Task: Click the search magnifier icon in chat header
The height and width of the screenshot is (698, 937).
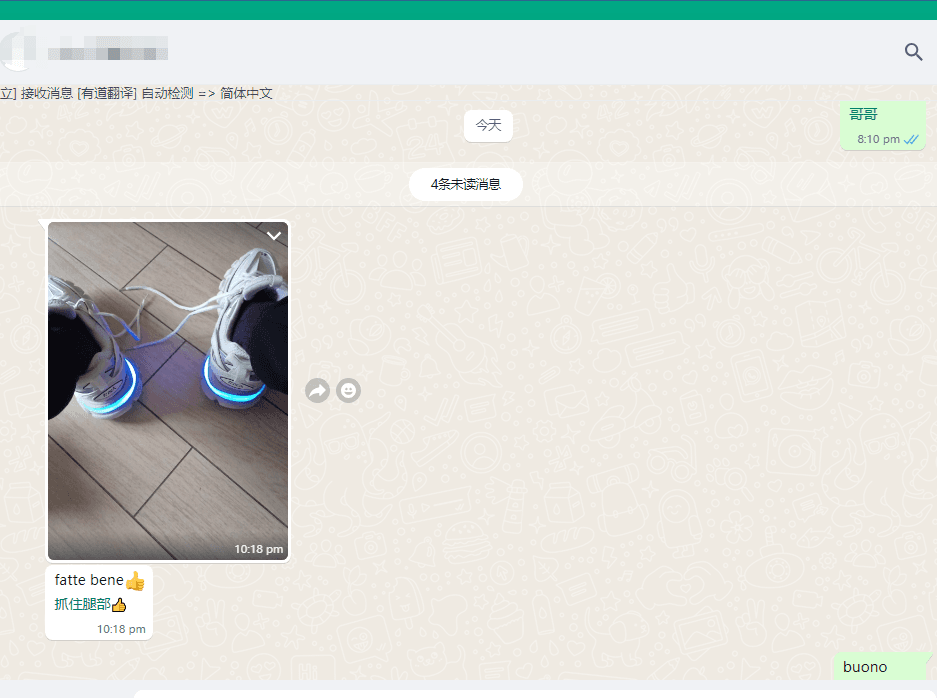Action: [x=913, y=52]
